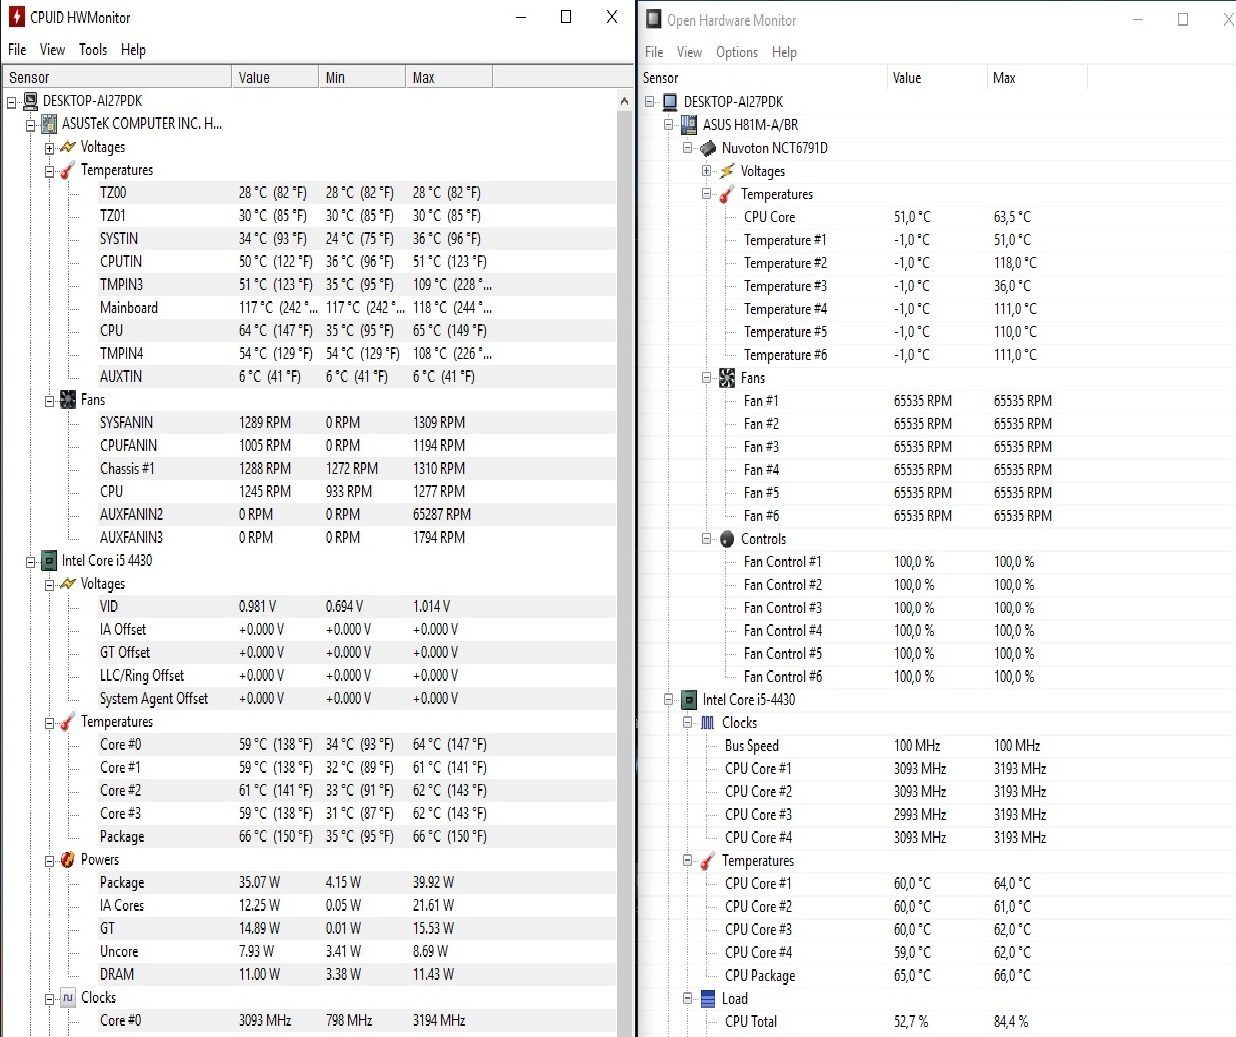Expand the Voltages node under ASUSTeK in HWMonitor
The height and width of the screenshot is (1037, 1236).
pyautogui.click(x=49, y=148)
